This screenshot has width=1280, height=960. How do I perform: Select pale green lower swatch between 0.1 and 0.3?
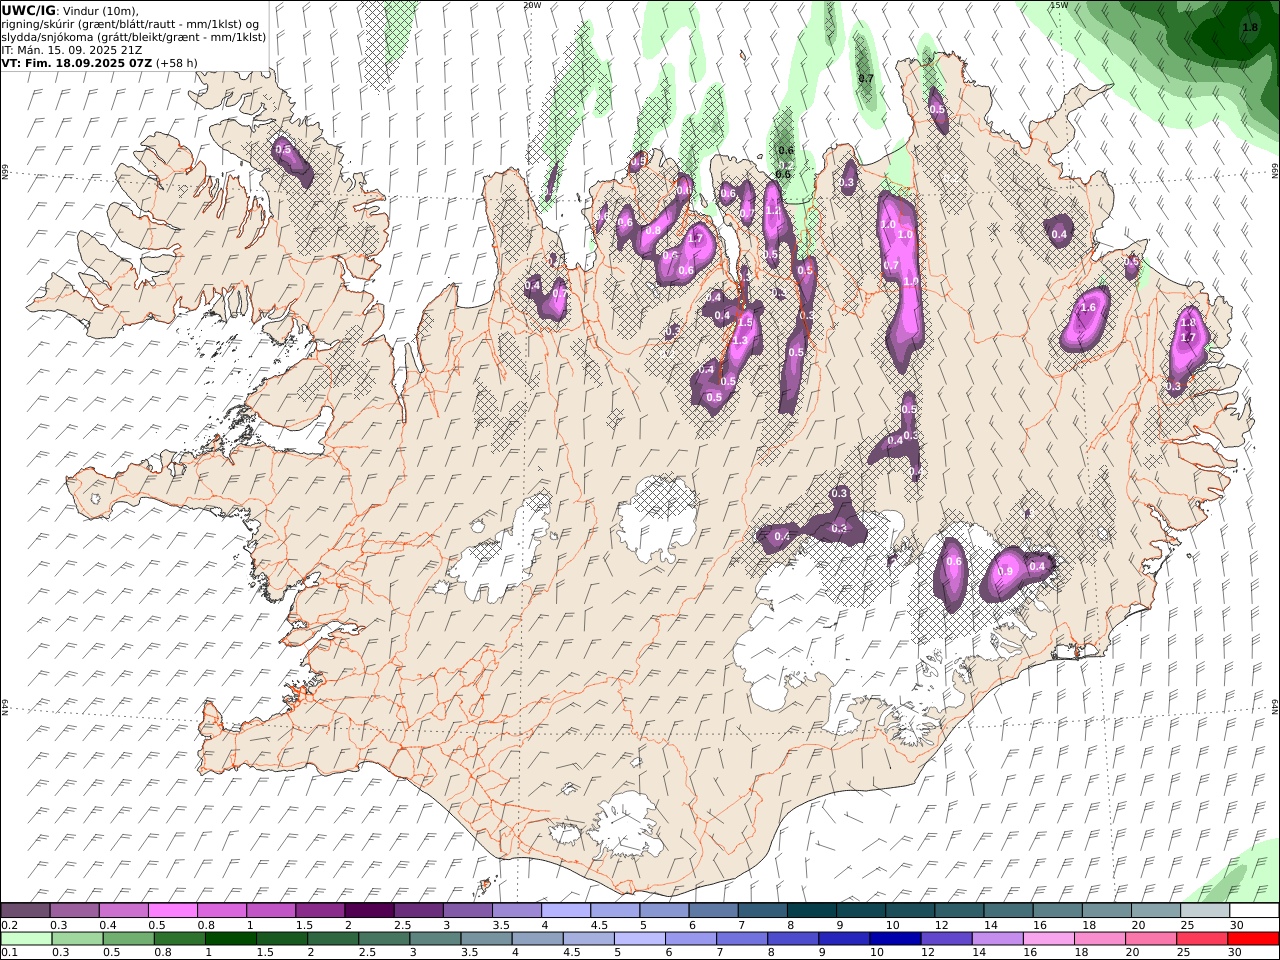pos(26,938)
